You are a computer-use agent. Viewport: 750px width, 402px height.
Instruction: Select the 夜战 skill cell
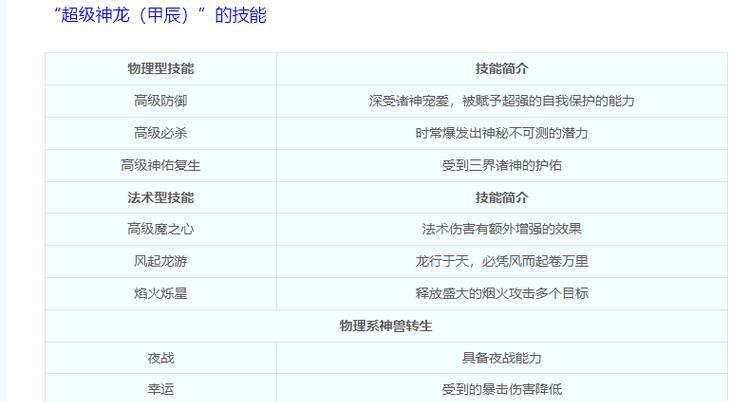pos(161,358)
